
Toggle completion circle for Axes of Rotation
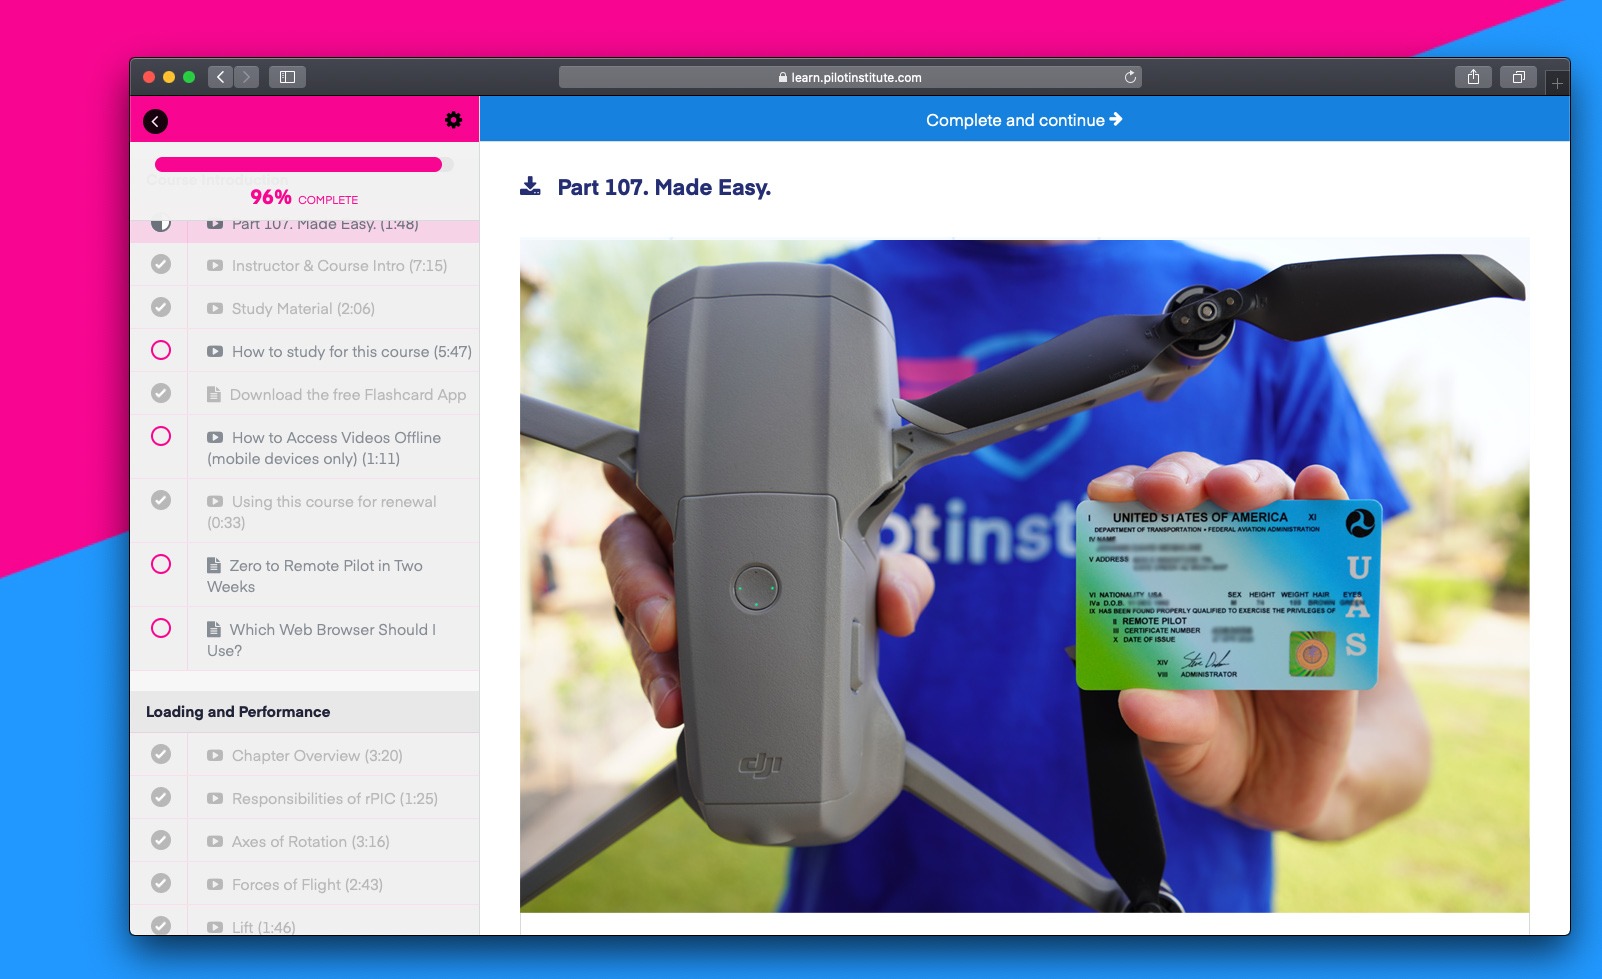[161, 840]
